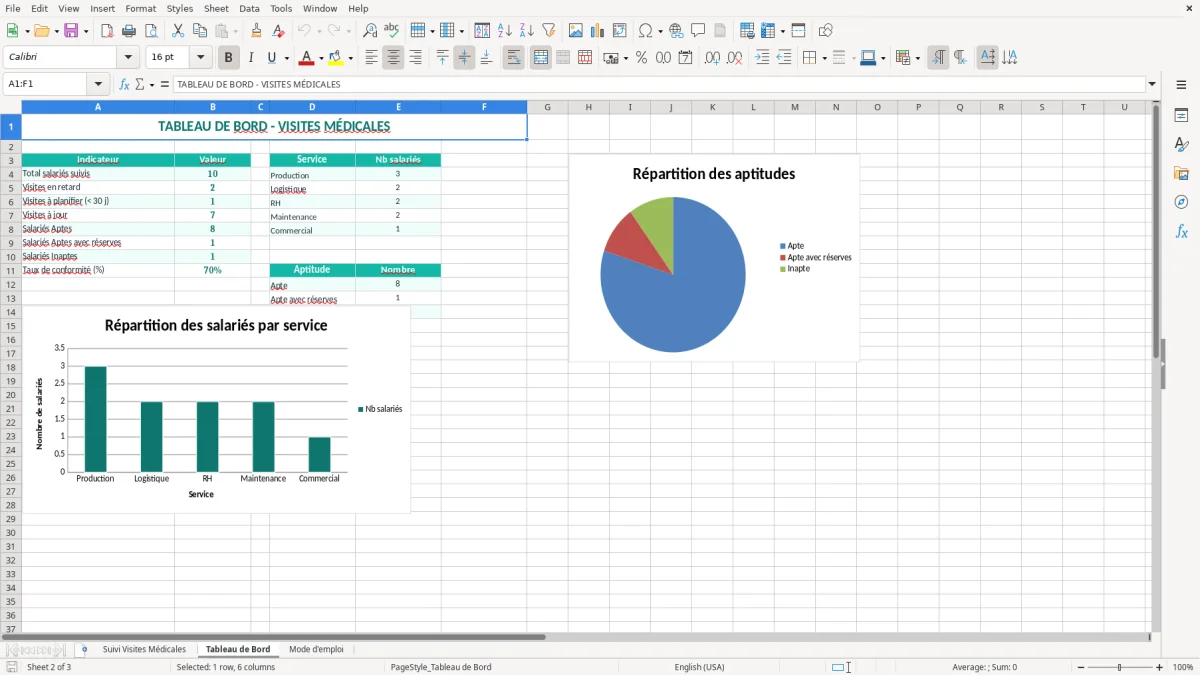Select column header G

(548, 107)
